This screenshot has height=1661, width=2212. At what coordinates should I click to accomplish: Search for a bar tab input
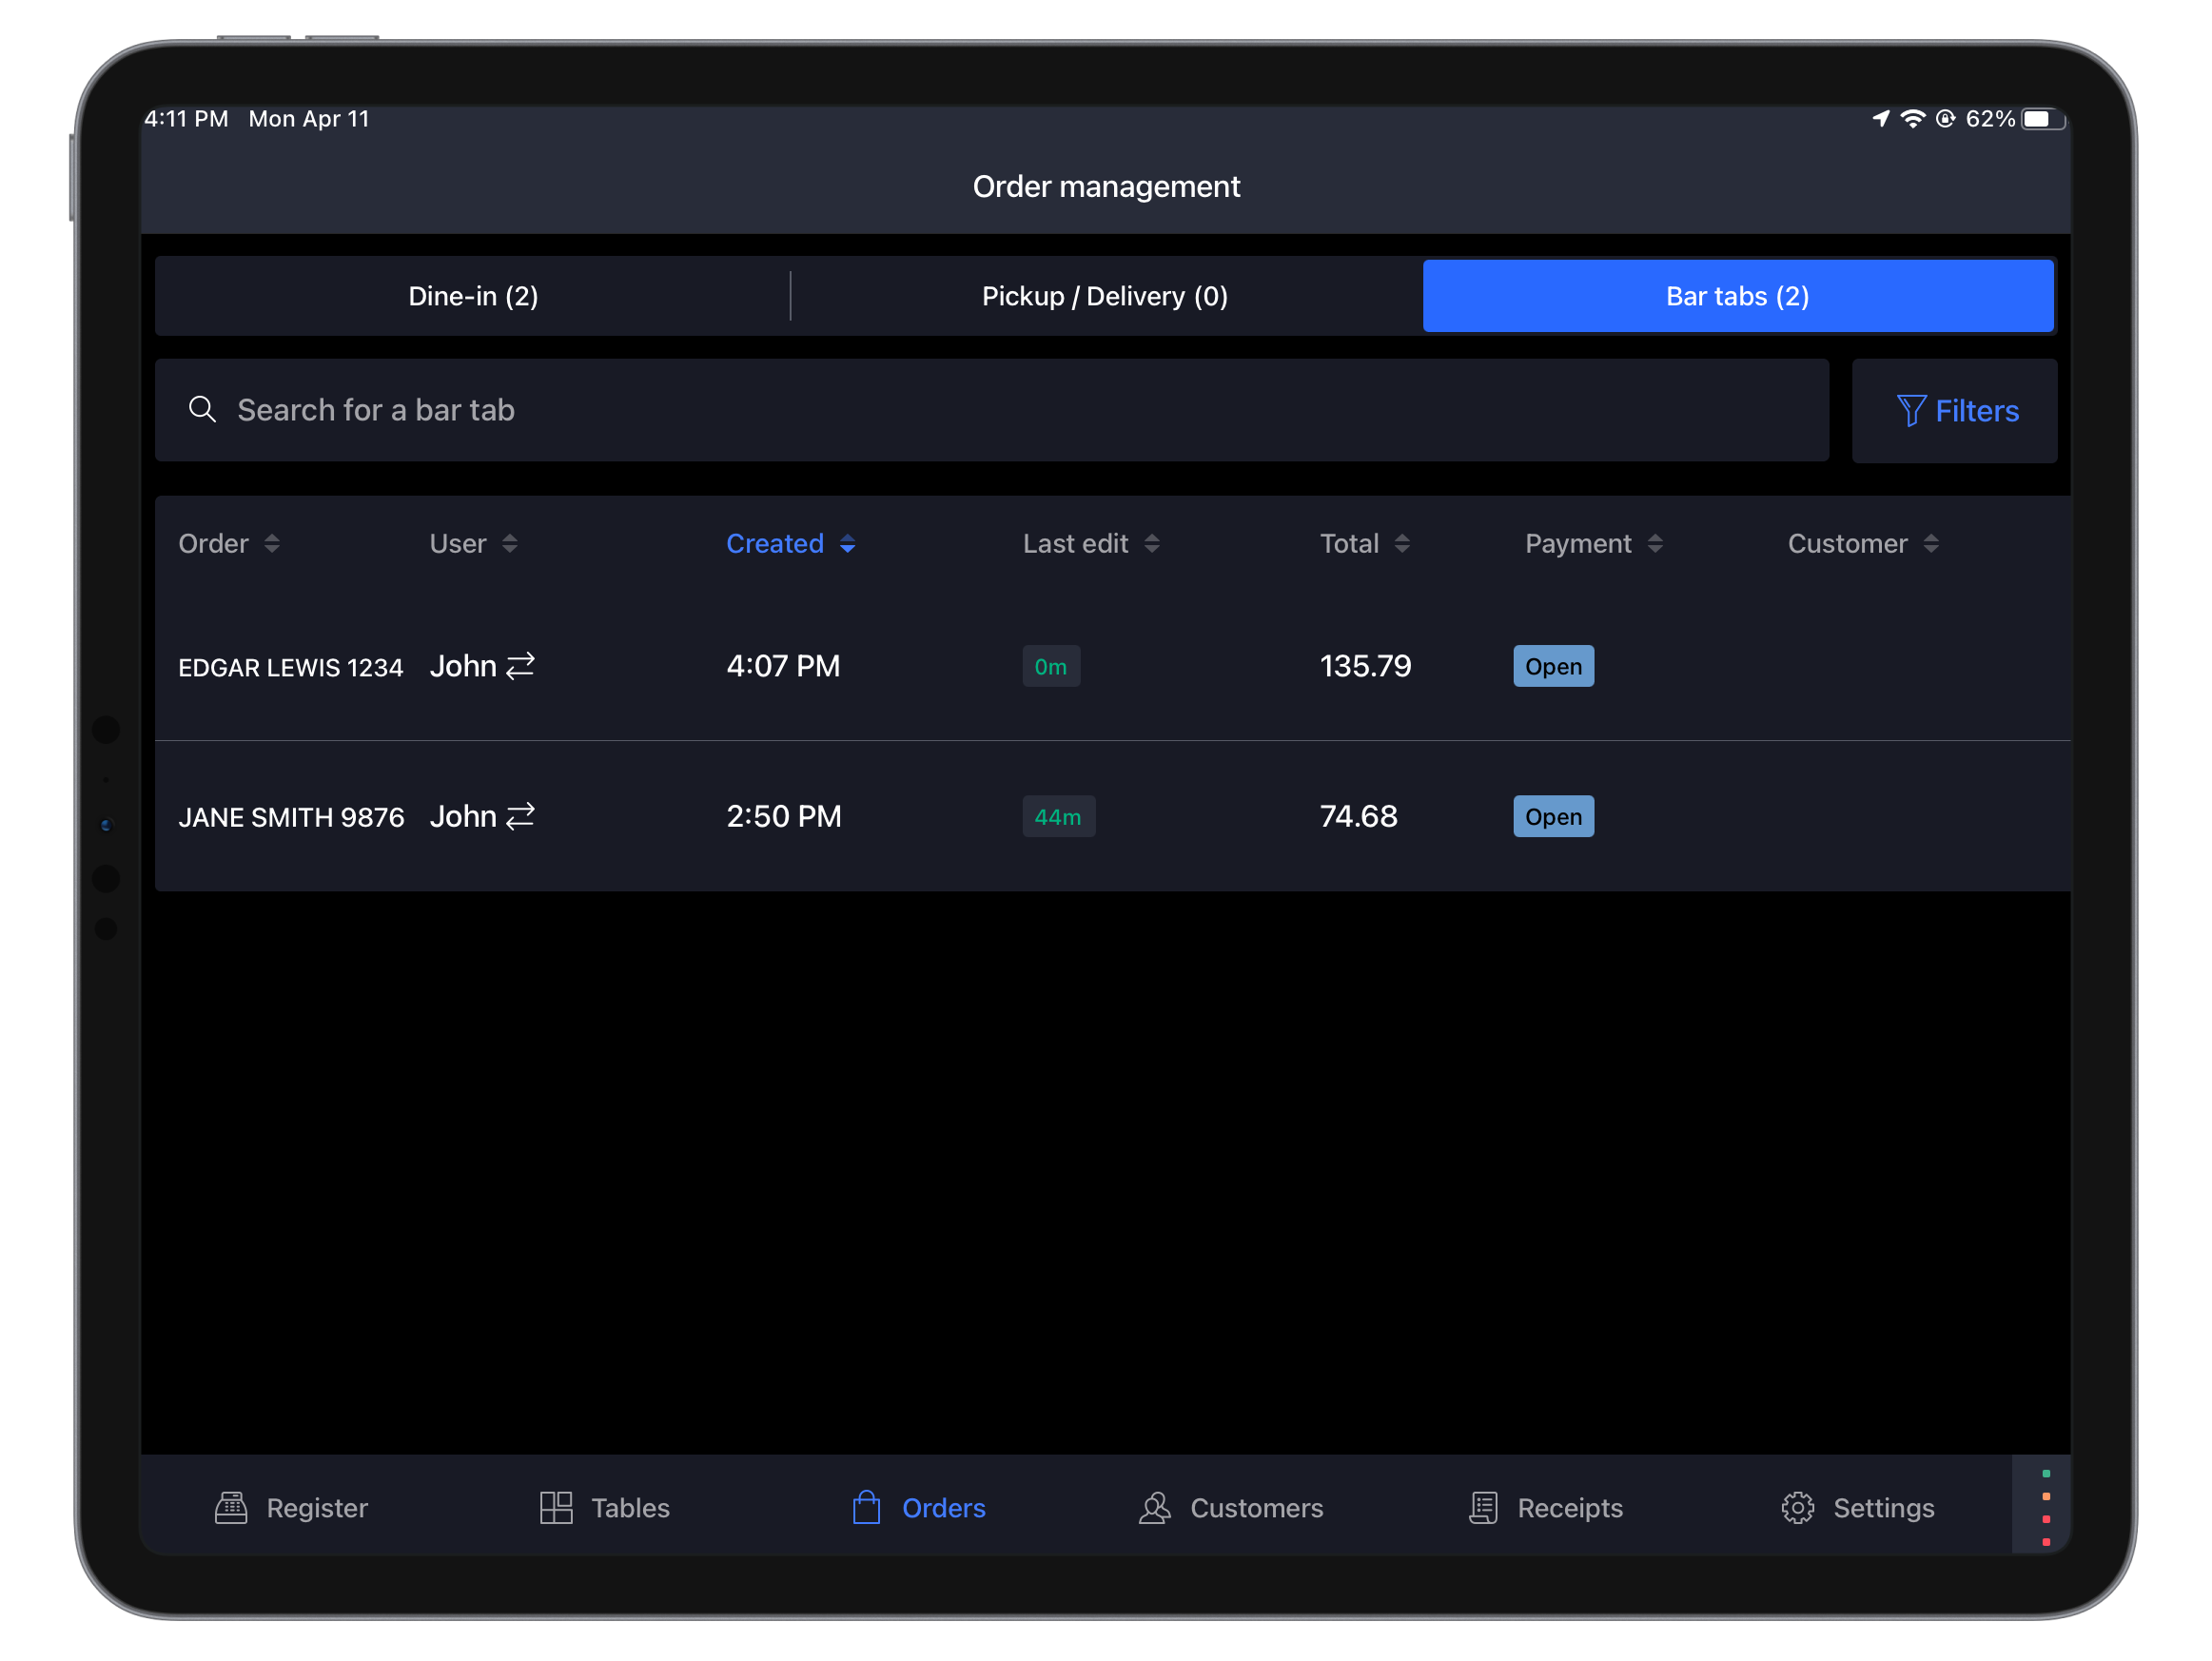[x=989, y=410]
